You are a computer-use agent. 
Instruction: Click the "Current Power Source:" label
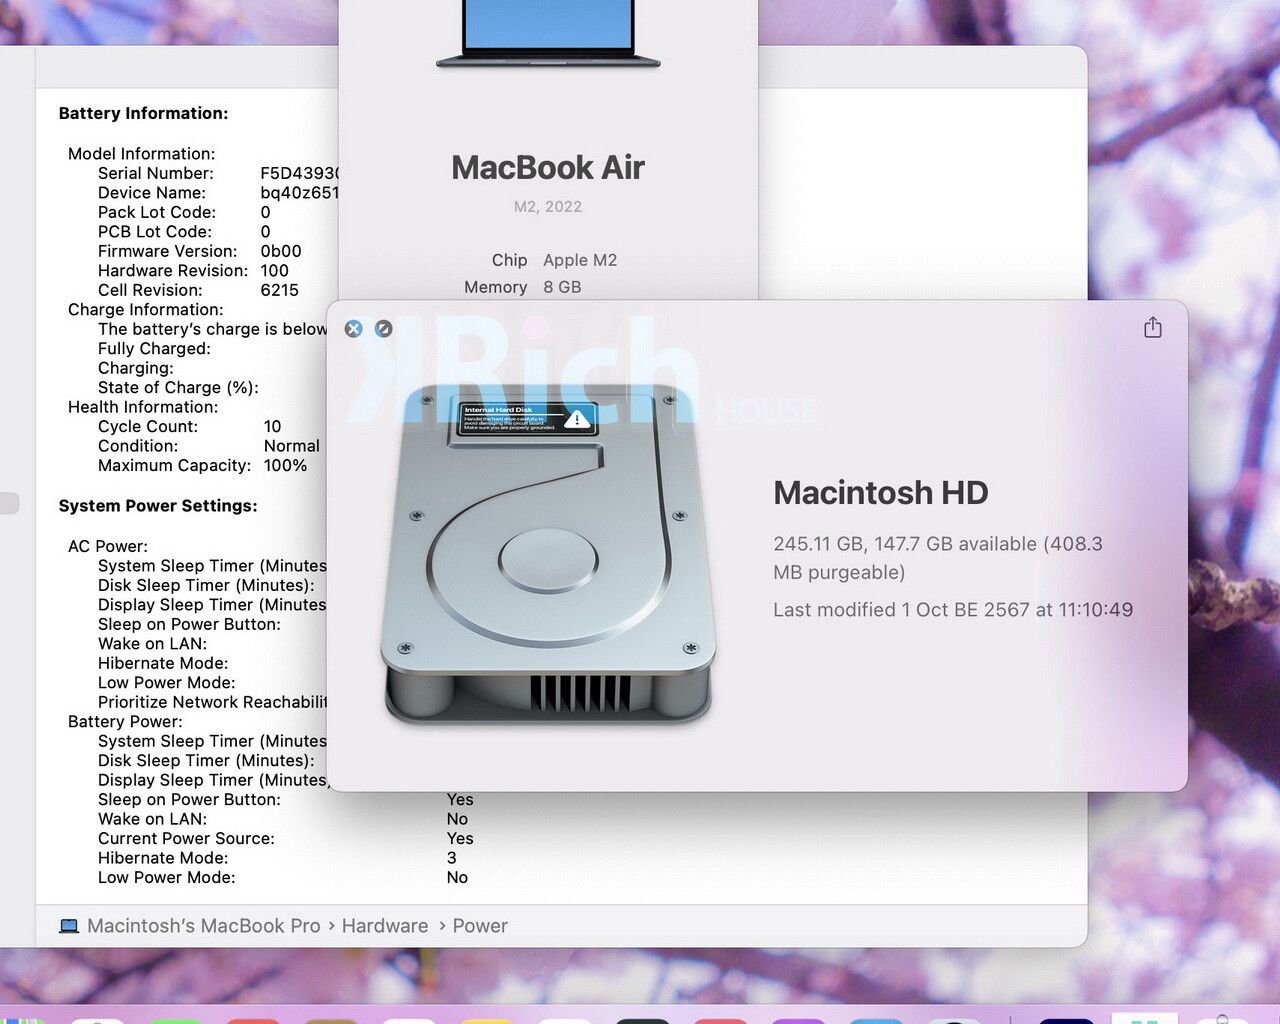click(186, 839)
